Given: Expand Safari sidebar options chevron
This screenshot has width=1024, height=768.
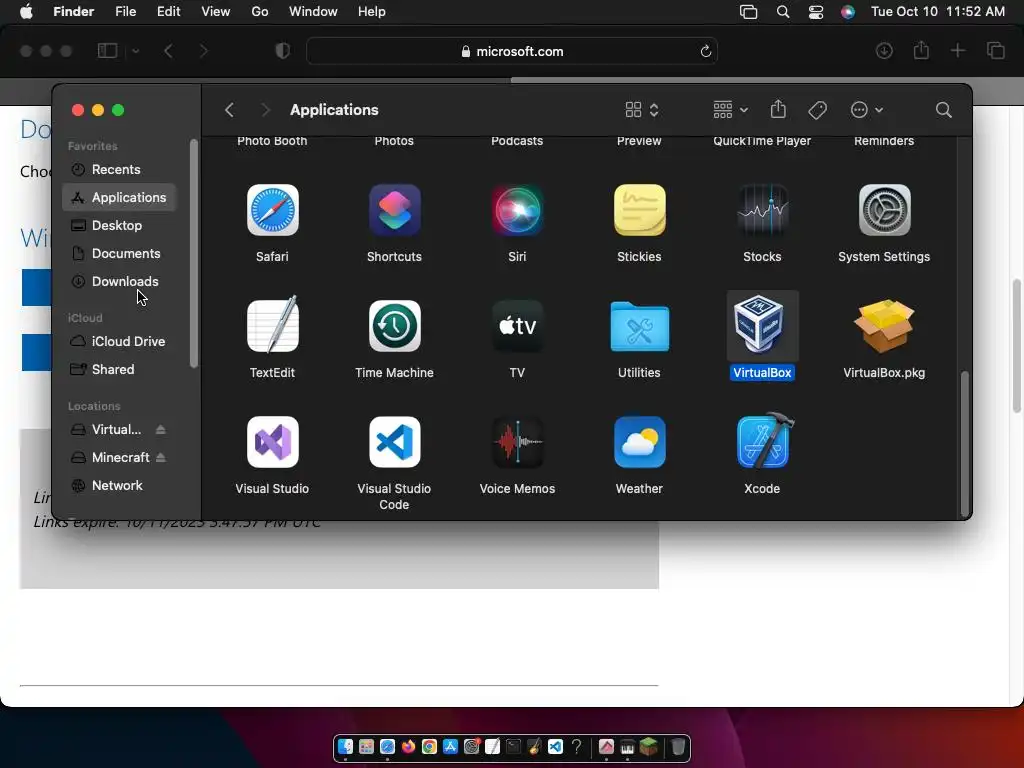Looking at the screenshot, I should (x=135, y=51).
